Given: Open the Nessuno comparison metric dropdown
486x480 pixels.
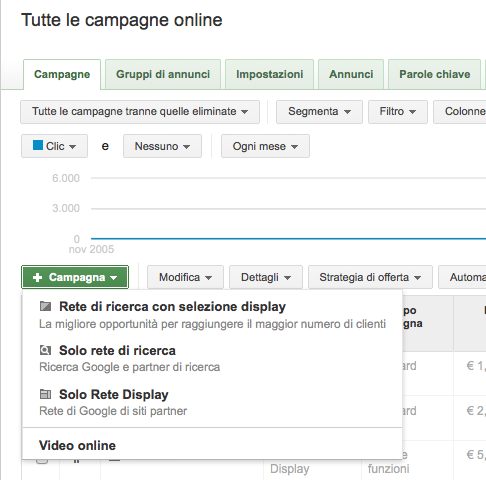Looking at the screenshot, I should 162,146.
